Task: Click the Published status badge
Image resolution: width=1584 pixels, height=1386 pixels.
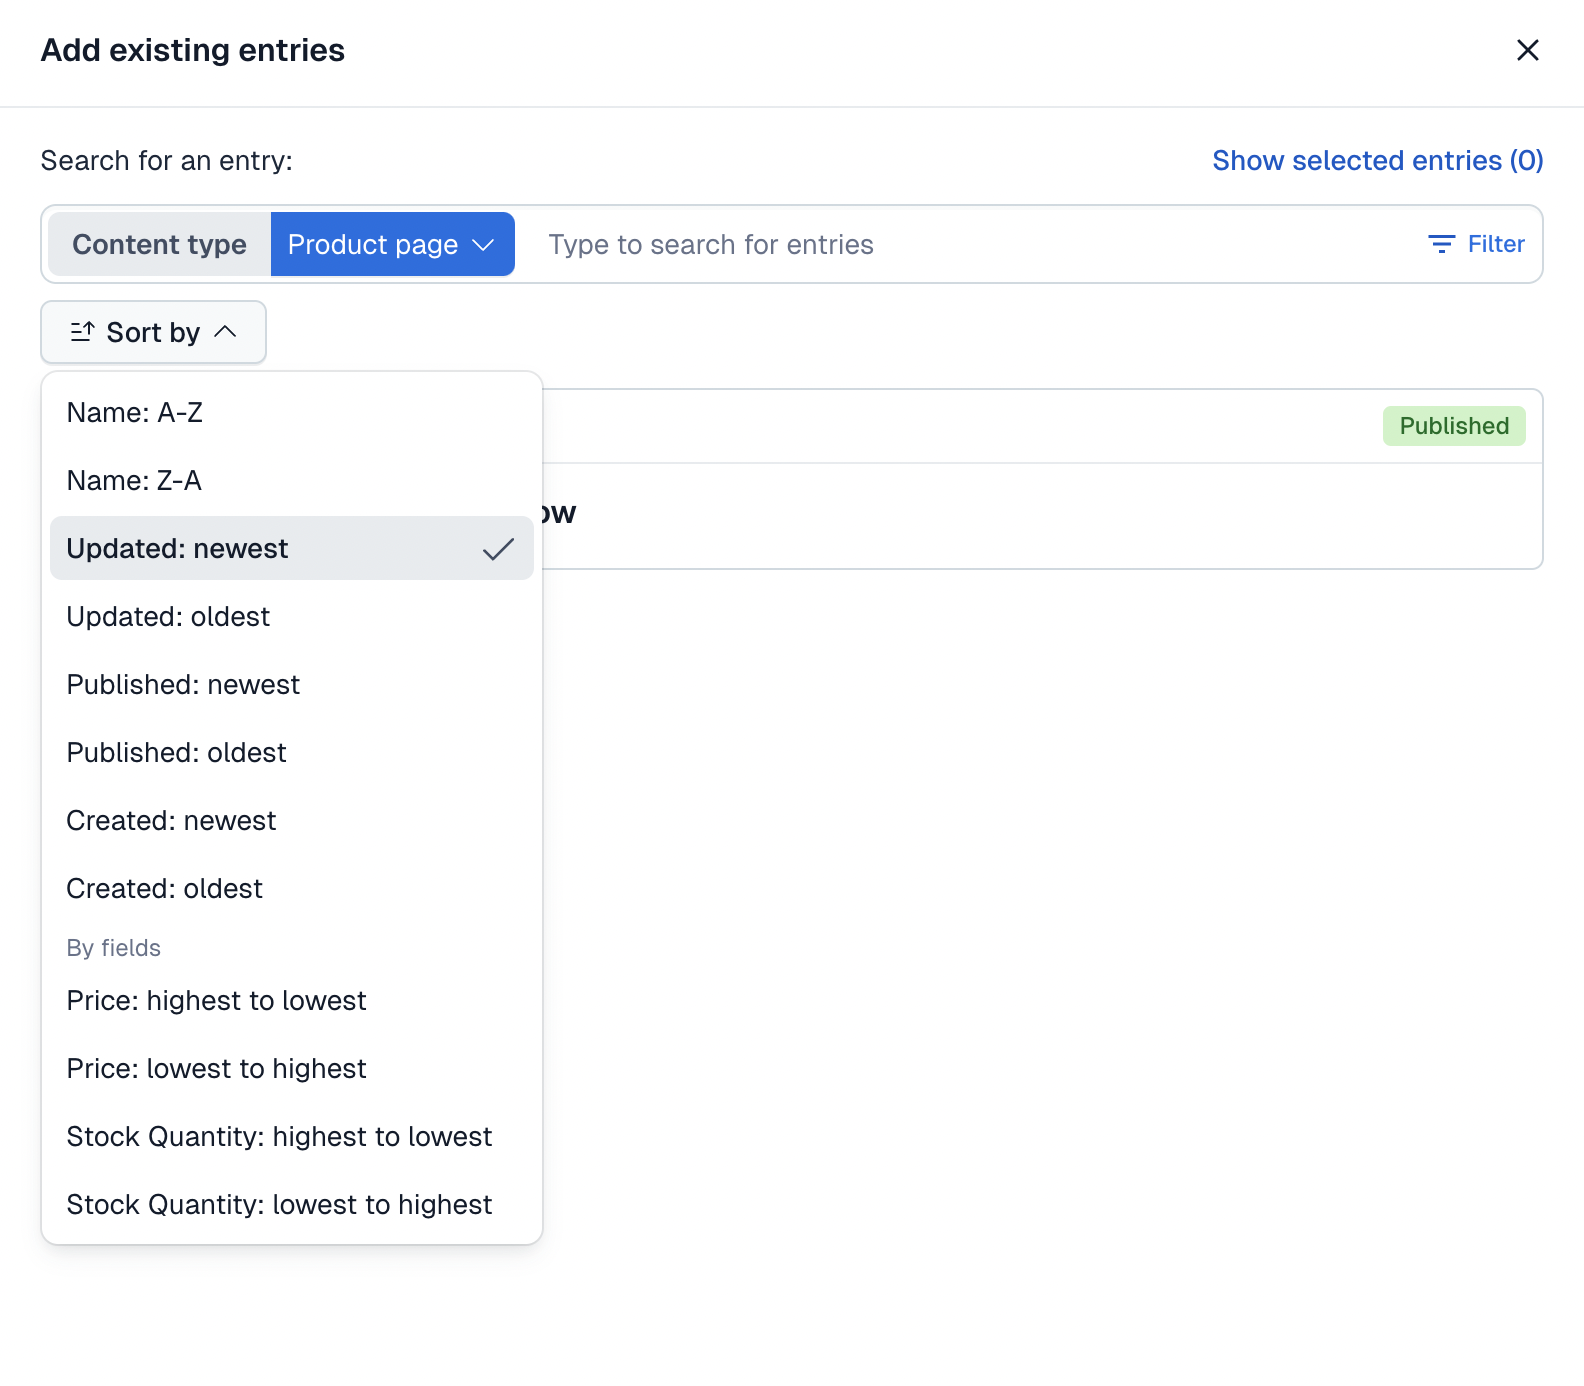Action: (x=1453, y=426)
